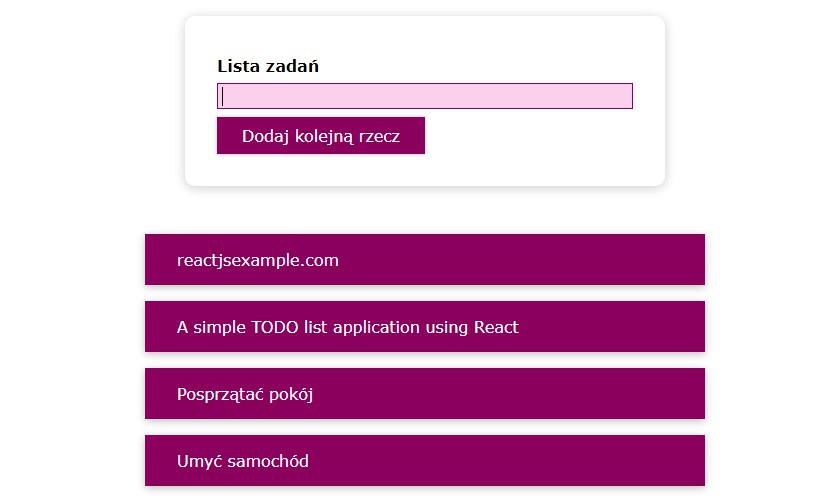Place cursor in the new task field
828x500 pixels.
click(424, 96)
